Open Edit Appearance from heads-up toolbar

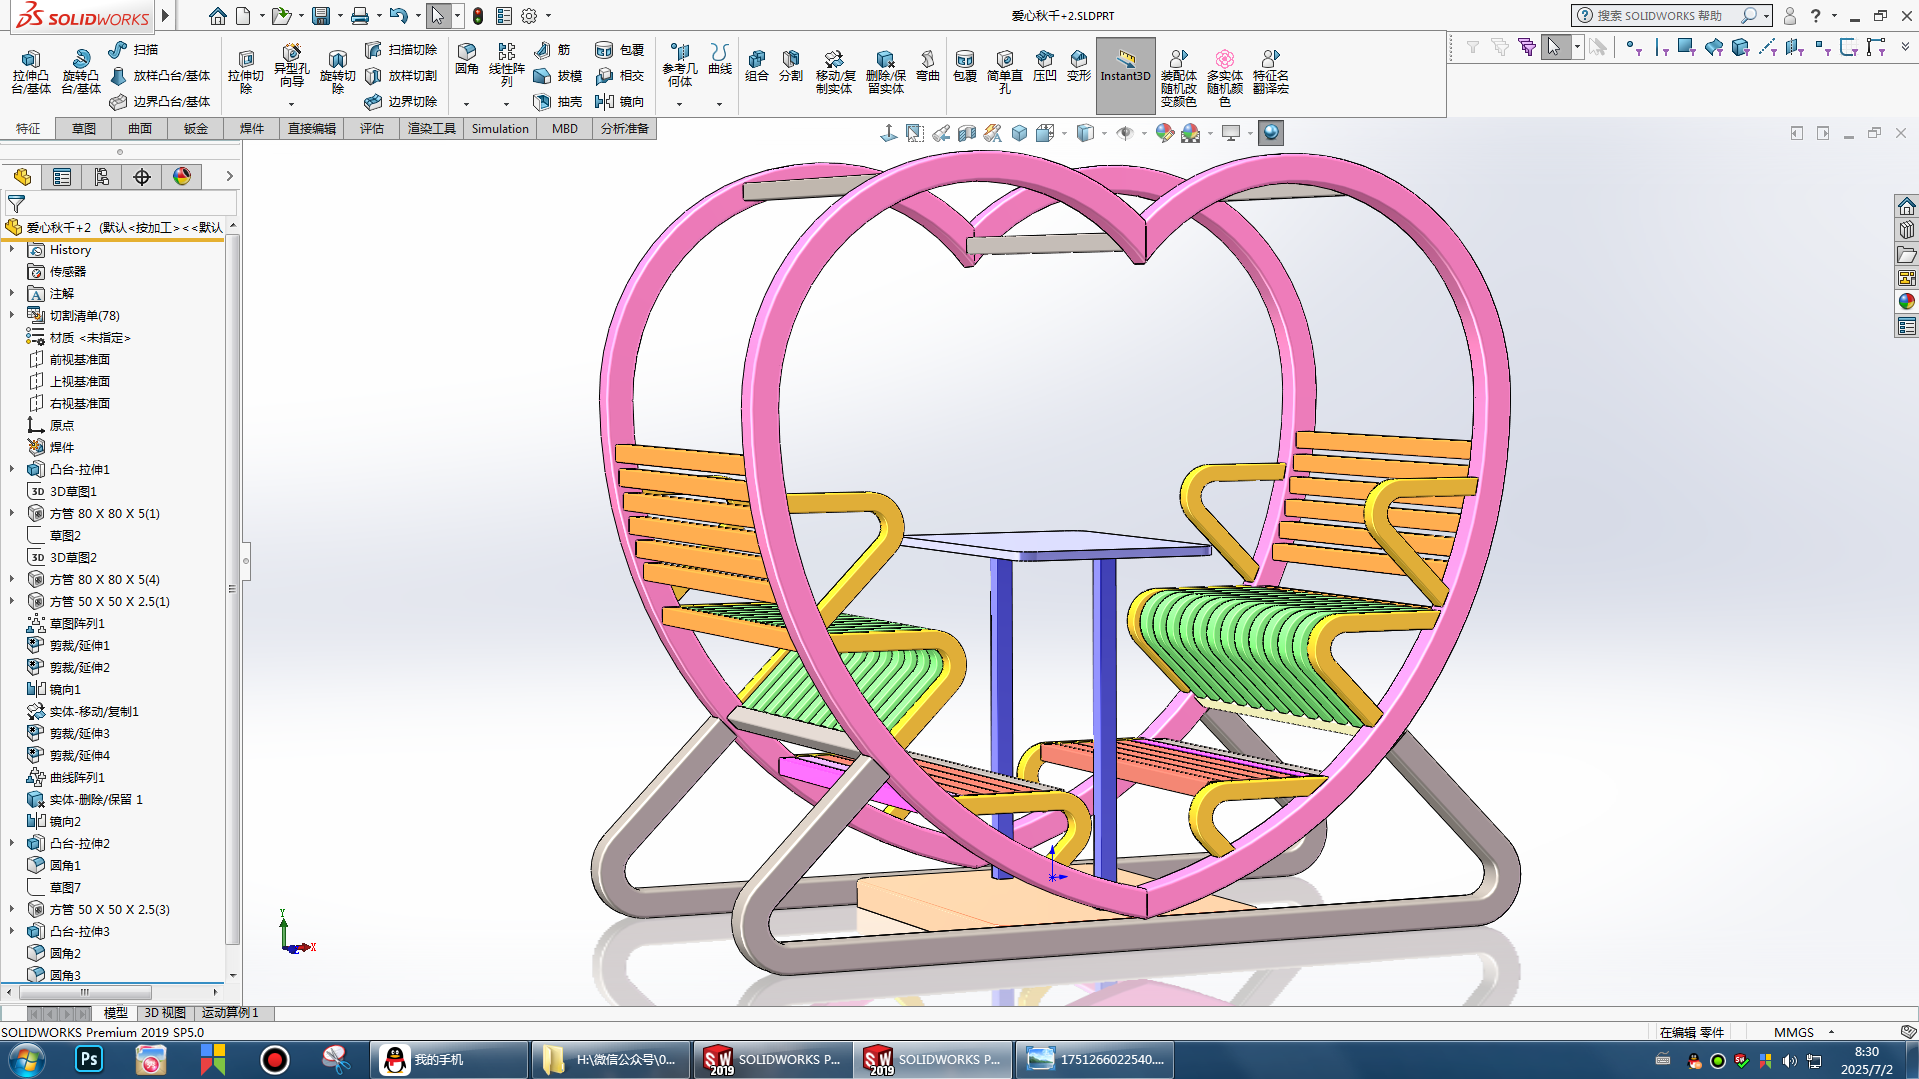click(x=1165, y=133)
